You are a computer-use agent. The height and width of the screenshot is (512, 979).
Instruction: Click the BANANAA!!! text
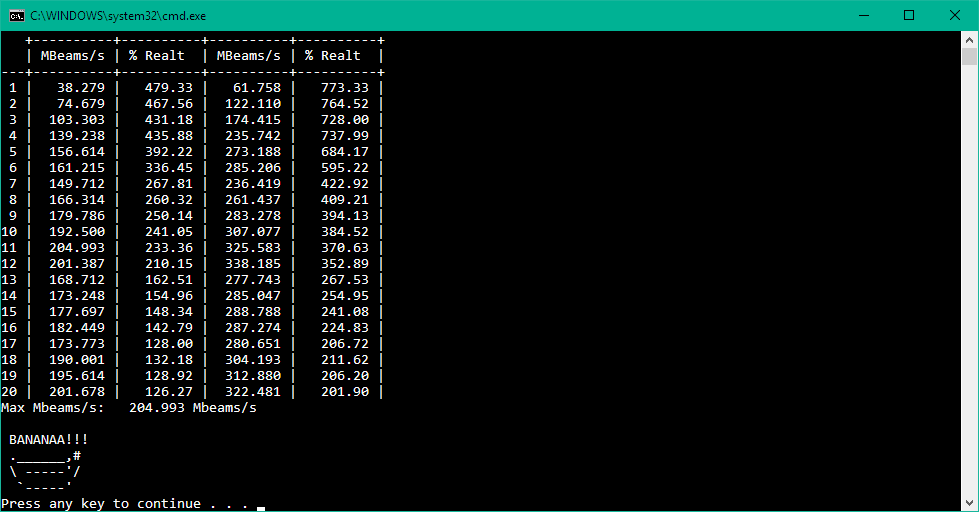[x=49, y=440]
